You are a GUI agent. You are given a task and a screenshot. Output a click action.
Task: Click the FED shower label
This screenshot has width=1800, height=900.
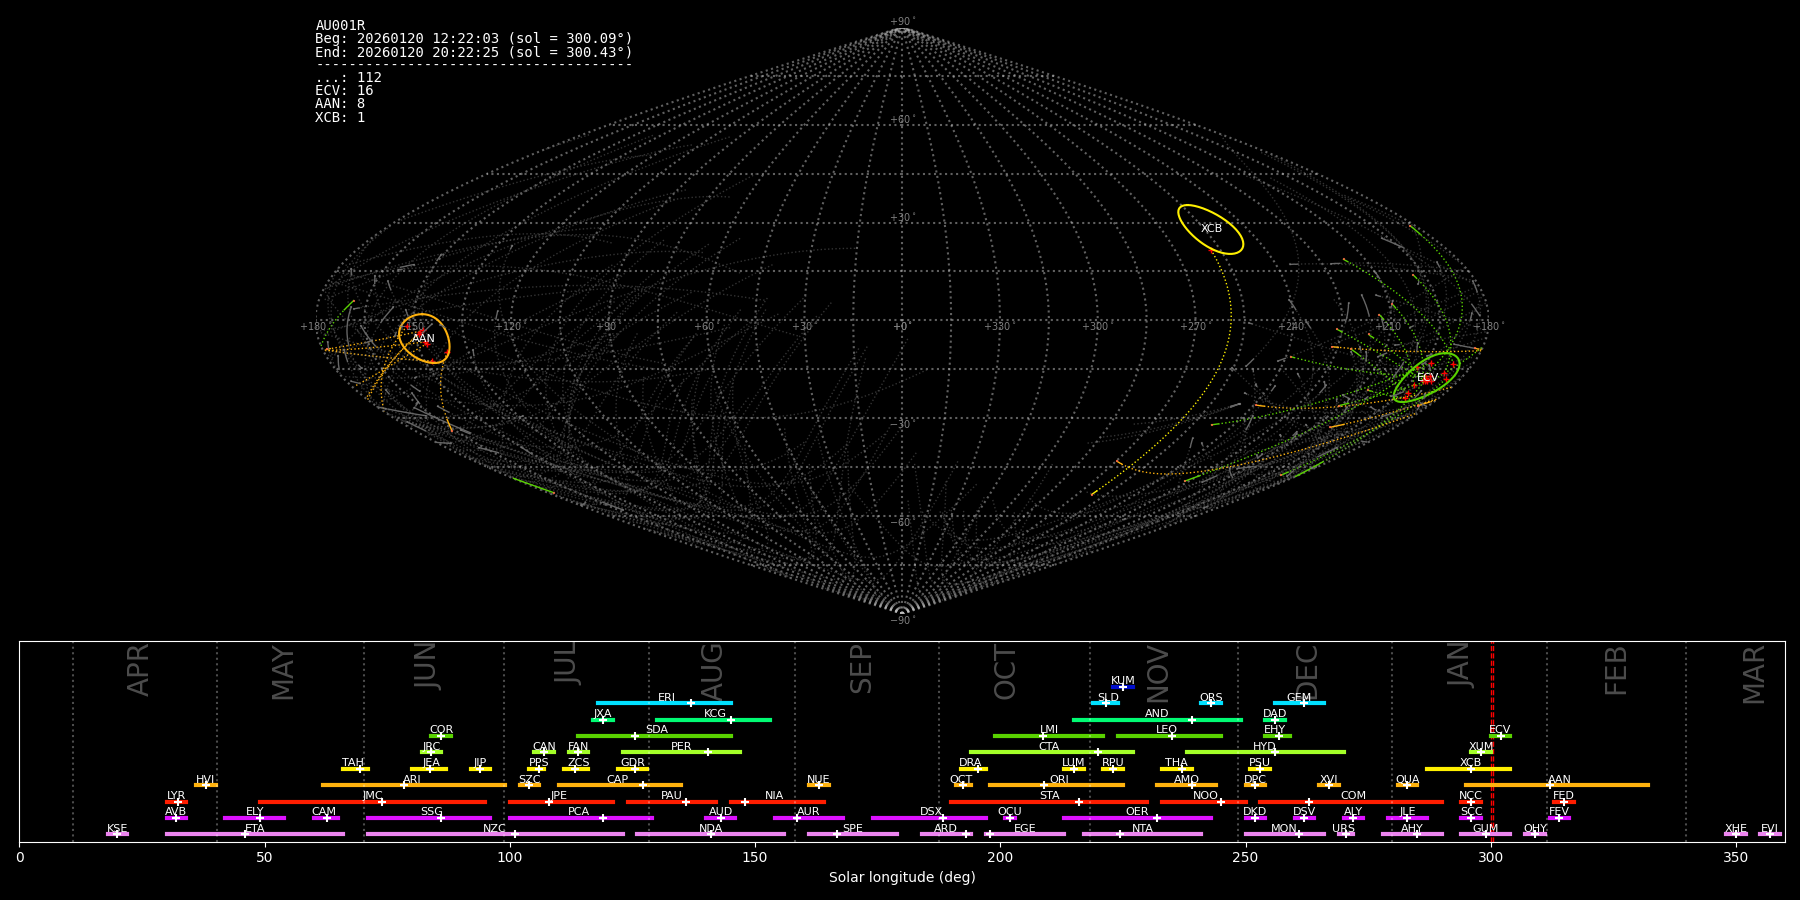pyautogui.click(x=1563, y=796)
